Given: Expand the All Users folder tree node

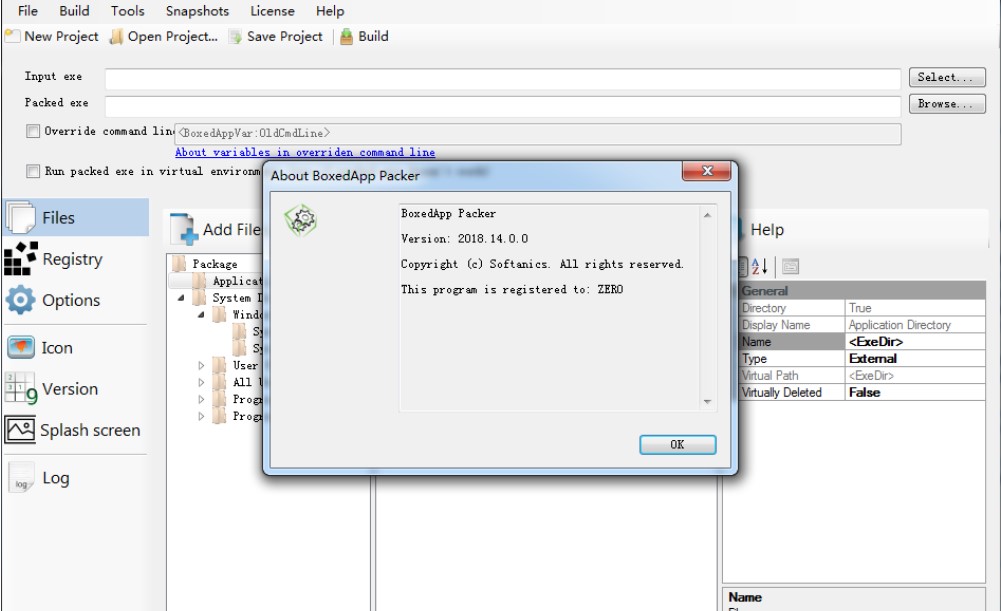Looking at the screenshot, I should [x=201, y=382].
